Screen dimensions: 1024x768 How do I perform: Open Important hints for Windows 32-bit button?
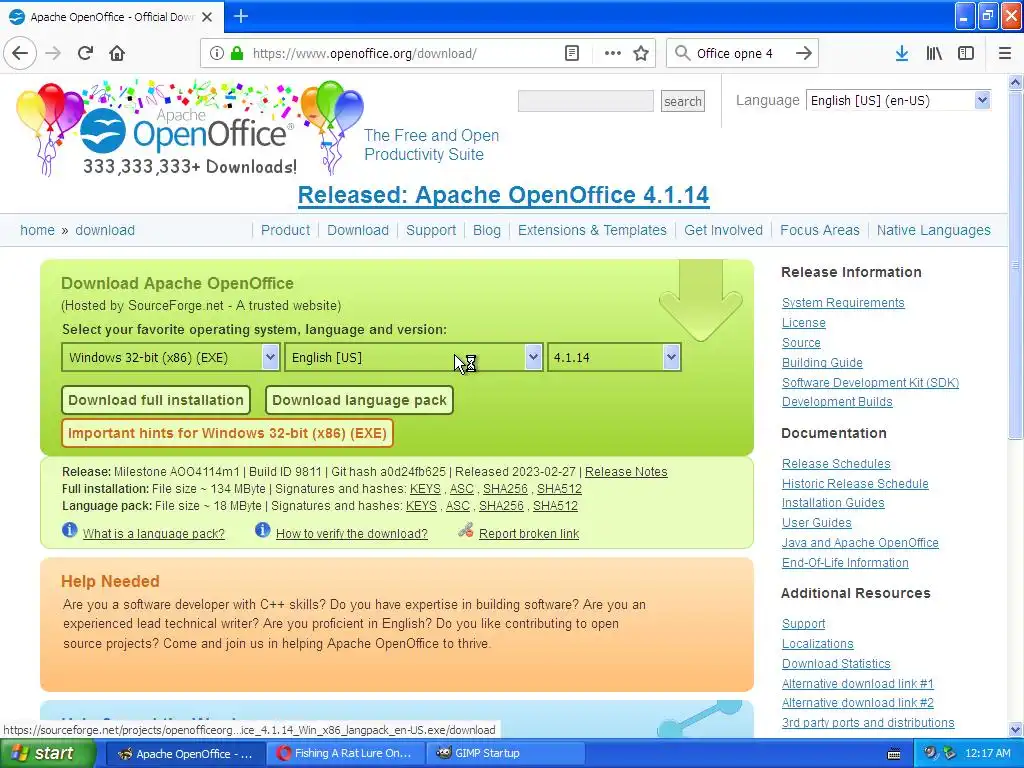pyautogui.click(x=227, y=433)
